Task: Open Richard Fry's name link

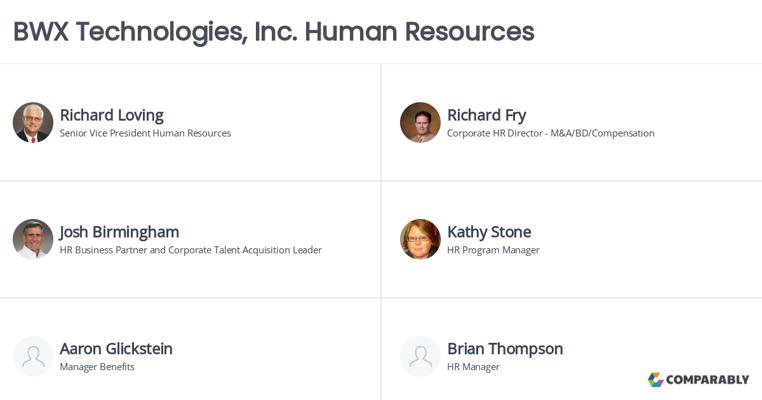Action: [x=486, y=115]
